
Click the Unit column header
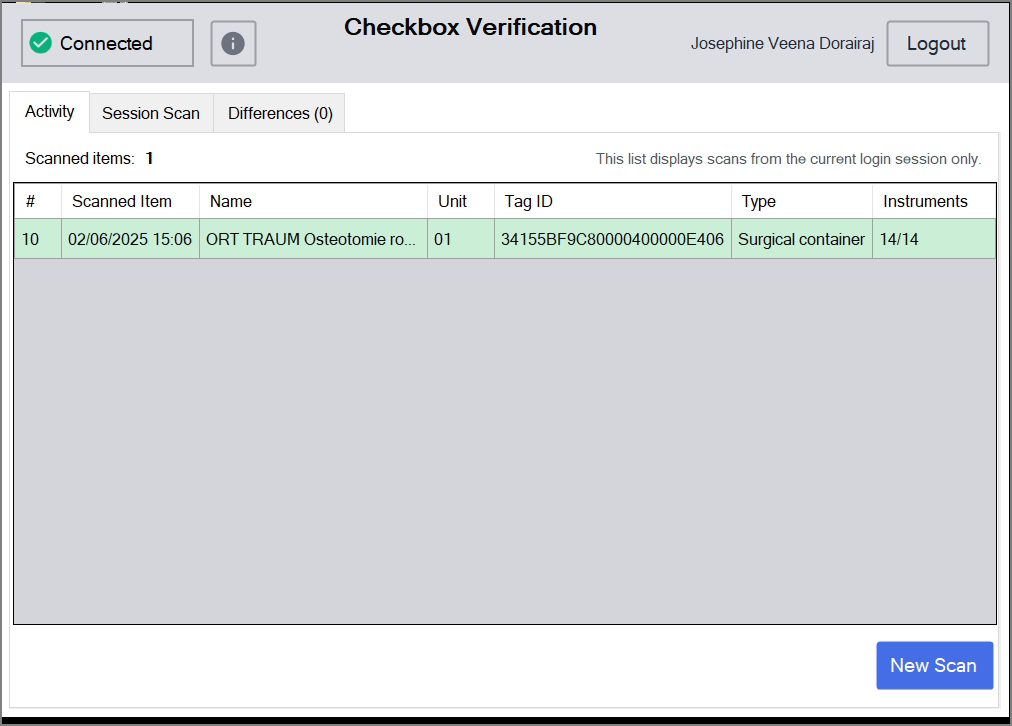tap(461, 201)
